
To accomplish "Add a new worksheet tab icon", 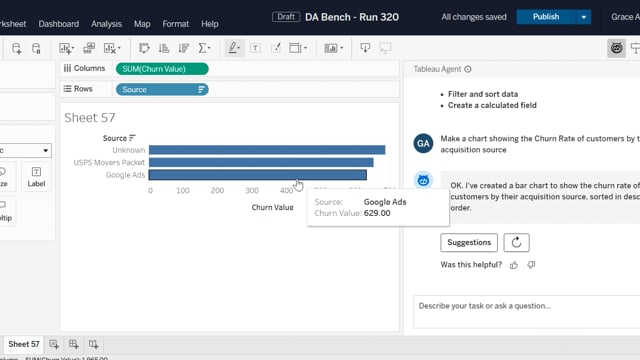I will pyautogui.click(x=54, y=344).
